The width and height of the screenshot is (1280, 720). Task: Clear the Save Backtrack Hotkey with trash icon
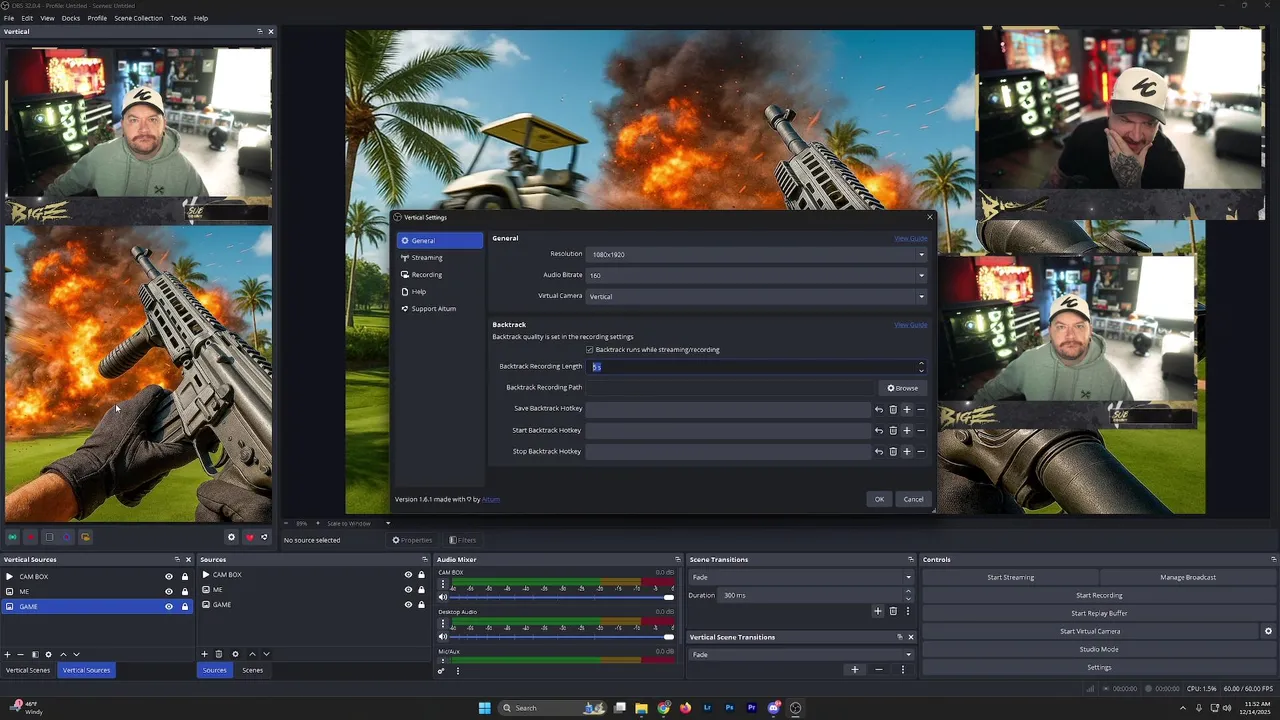pyautogui.click(x=893, y=409)
